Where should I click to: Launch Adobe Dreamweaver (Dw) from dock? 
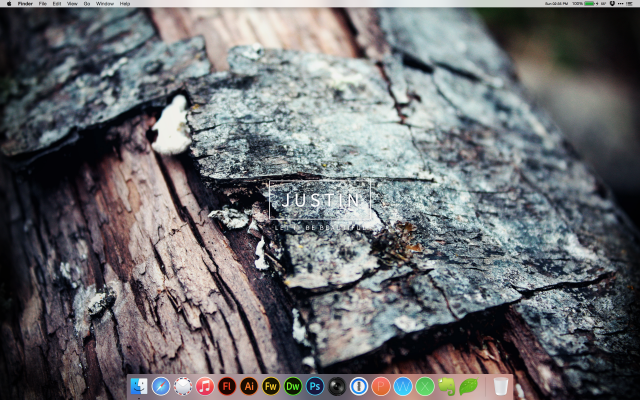coord(293,386)
